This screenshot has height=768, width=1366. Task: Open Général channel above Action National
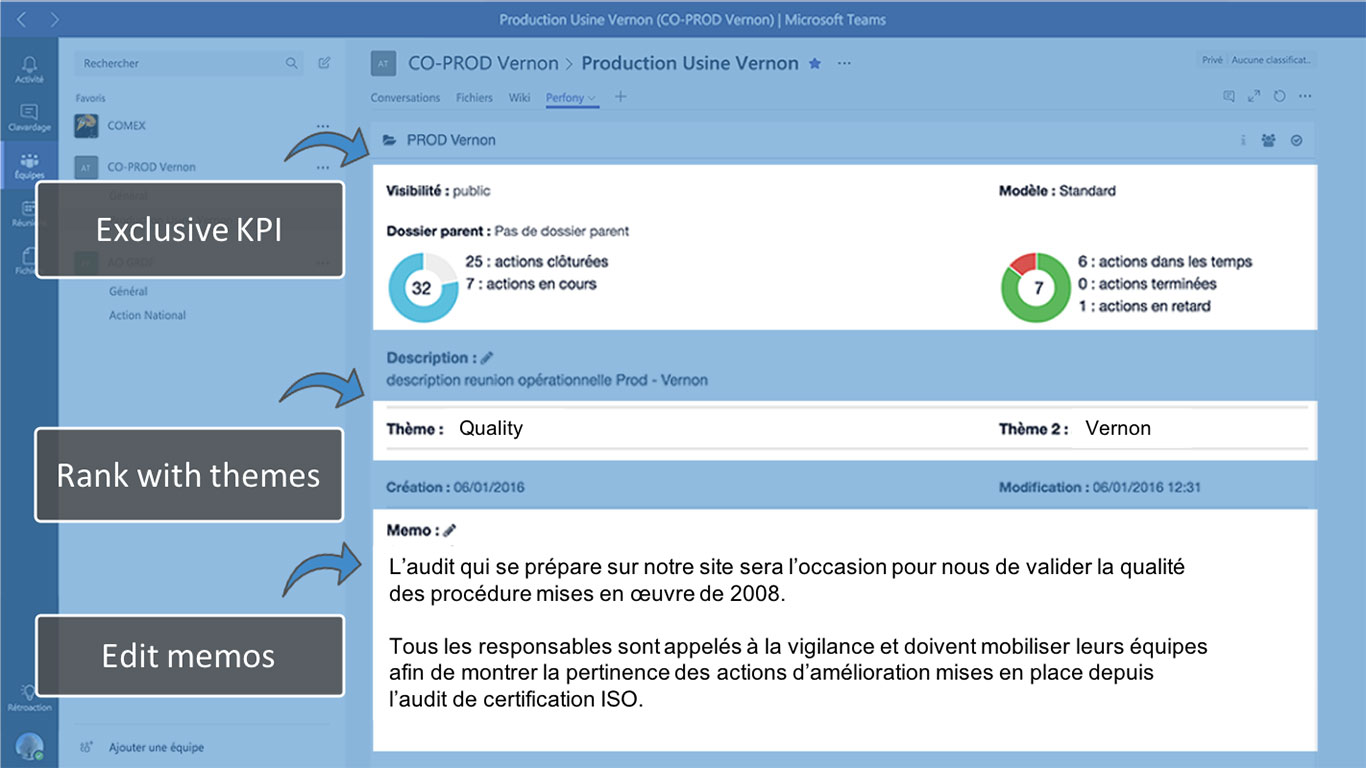click(128, 291)
